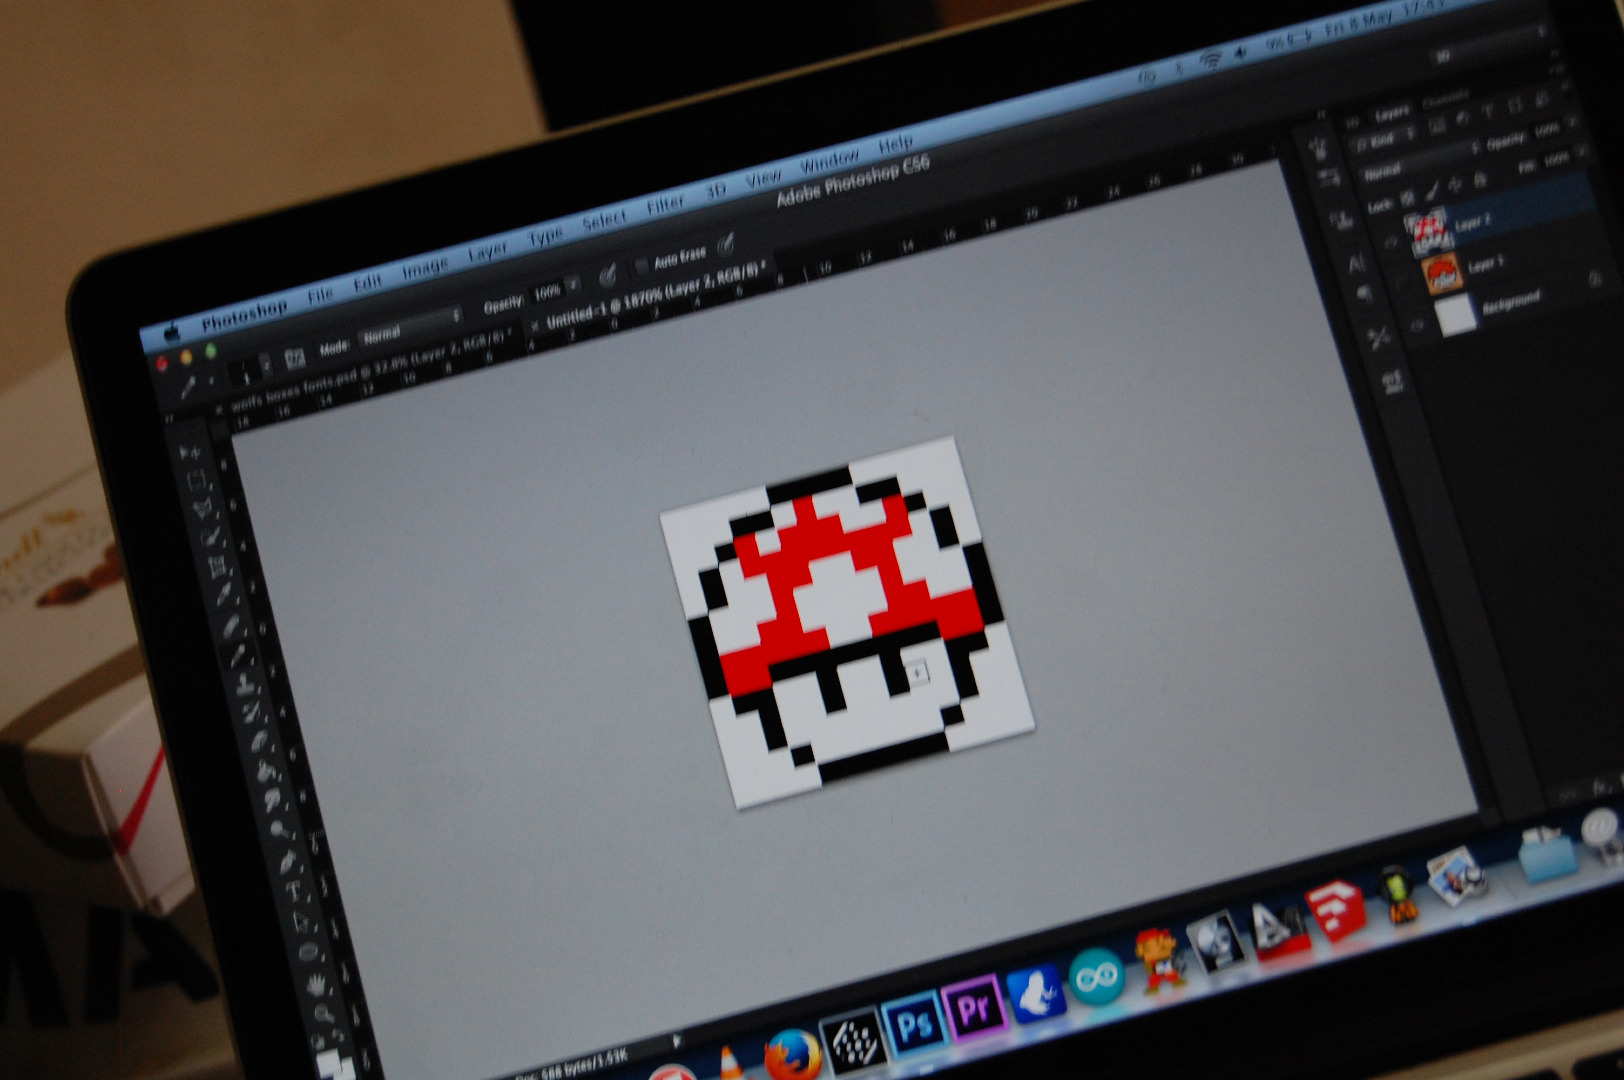Click tablet pressure for opacity icon
The height and width of the screenshot is (1080, 1624).
pyautogui.click(x=607, y=276)
